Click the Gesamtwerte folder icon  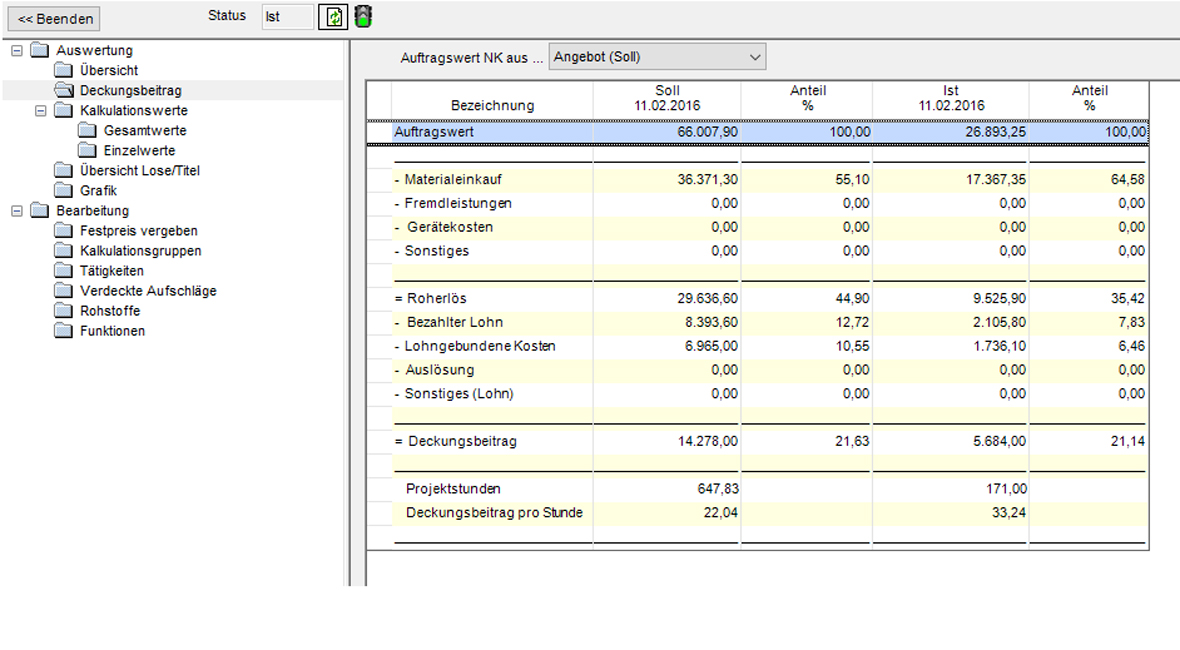coord(87,131)
